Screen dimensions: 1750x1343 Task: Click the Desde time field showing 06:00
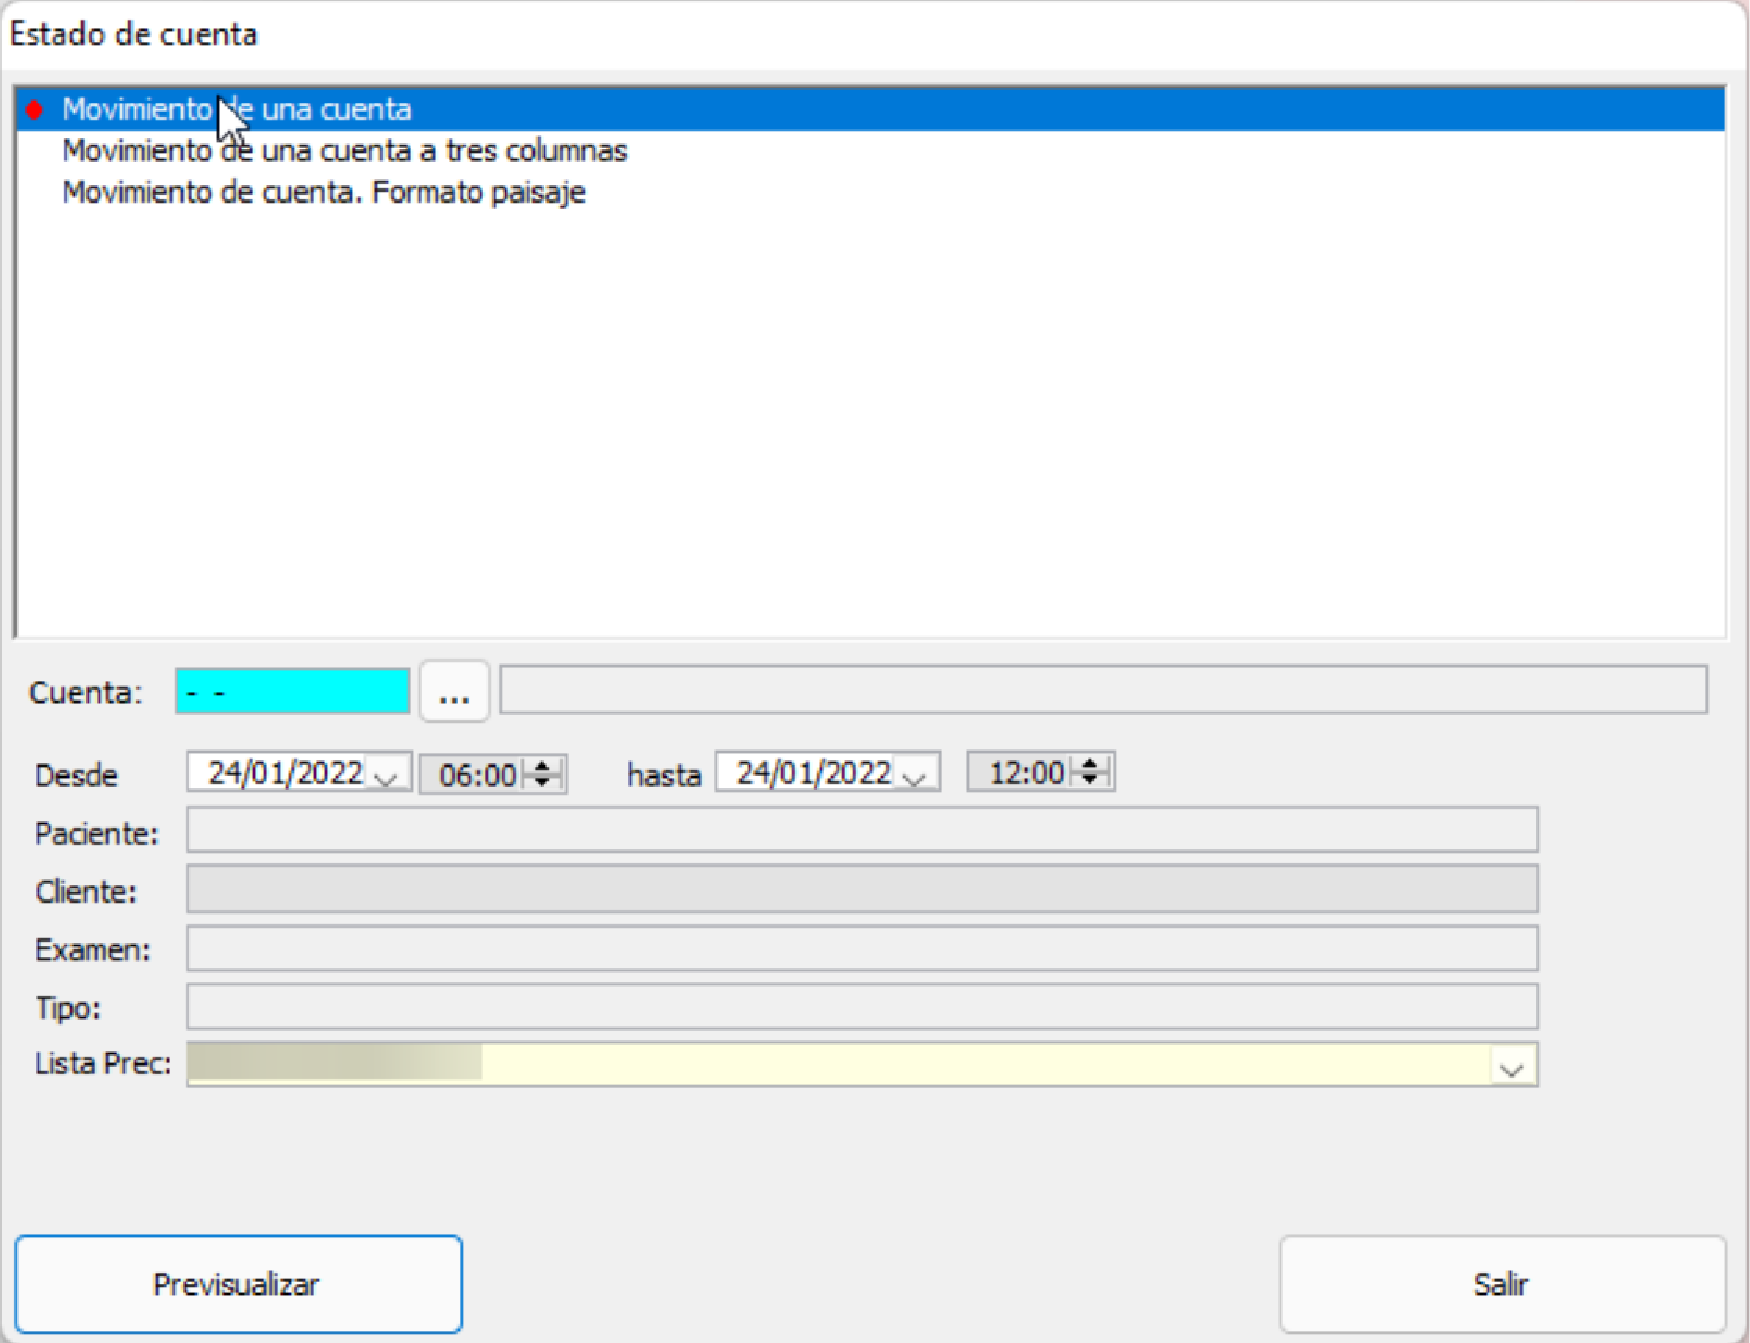[476, 775]
